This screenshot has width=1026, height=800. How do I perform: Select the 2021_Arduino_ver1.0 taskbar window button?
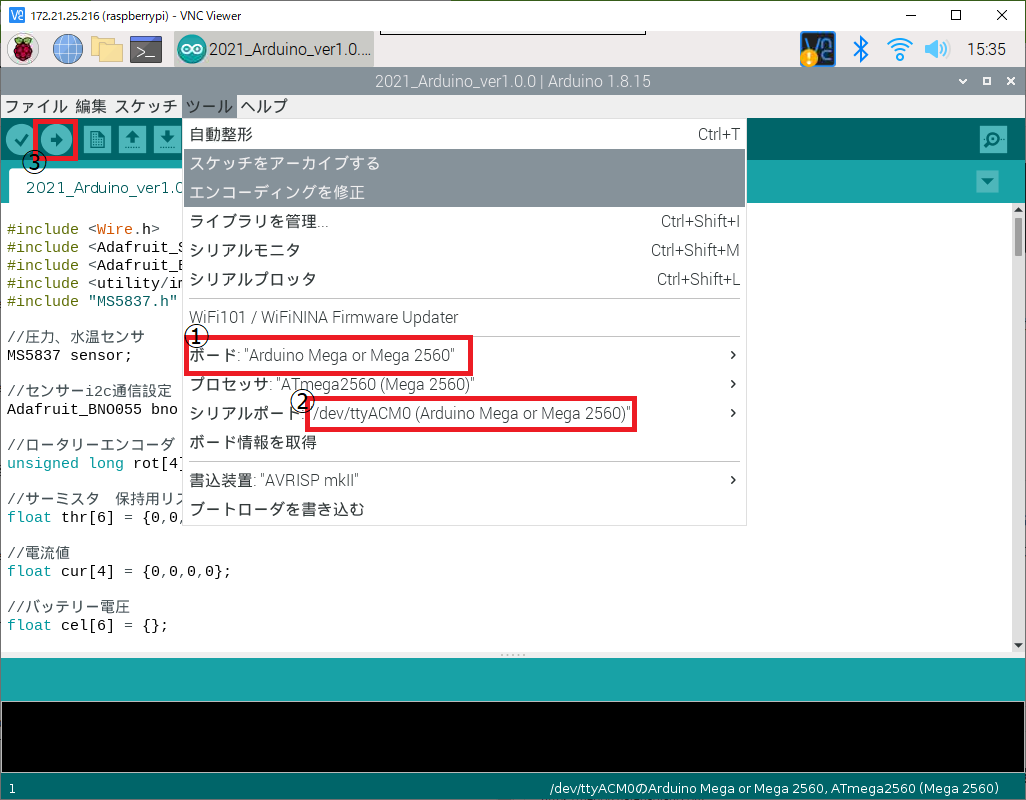pos(274,49)
